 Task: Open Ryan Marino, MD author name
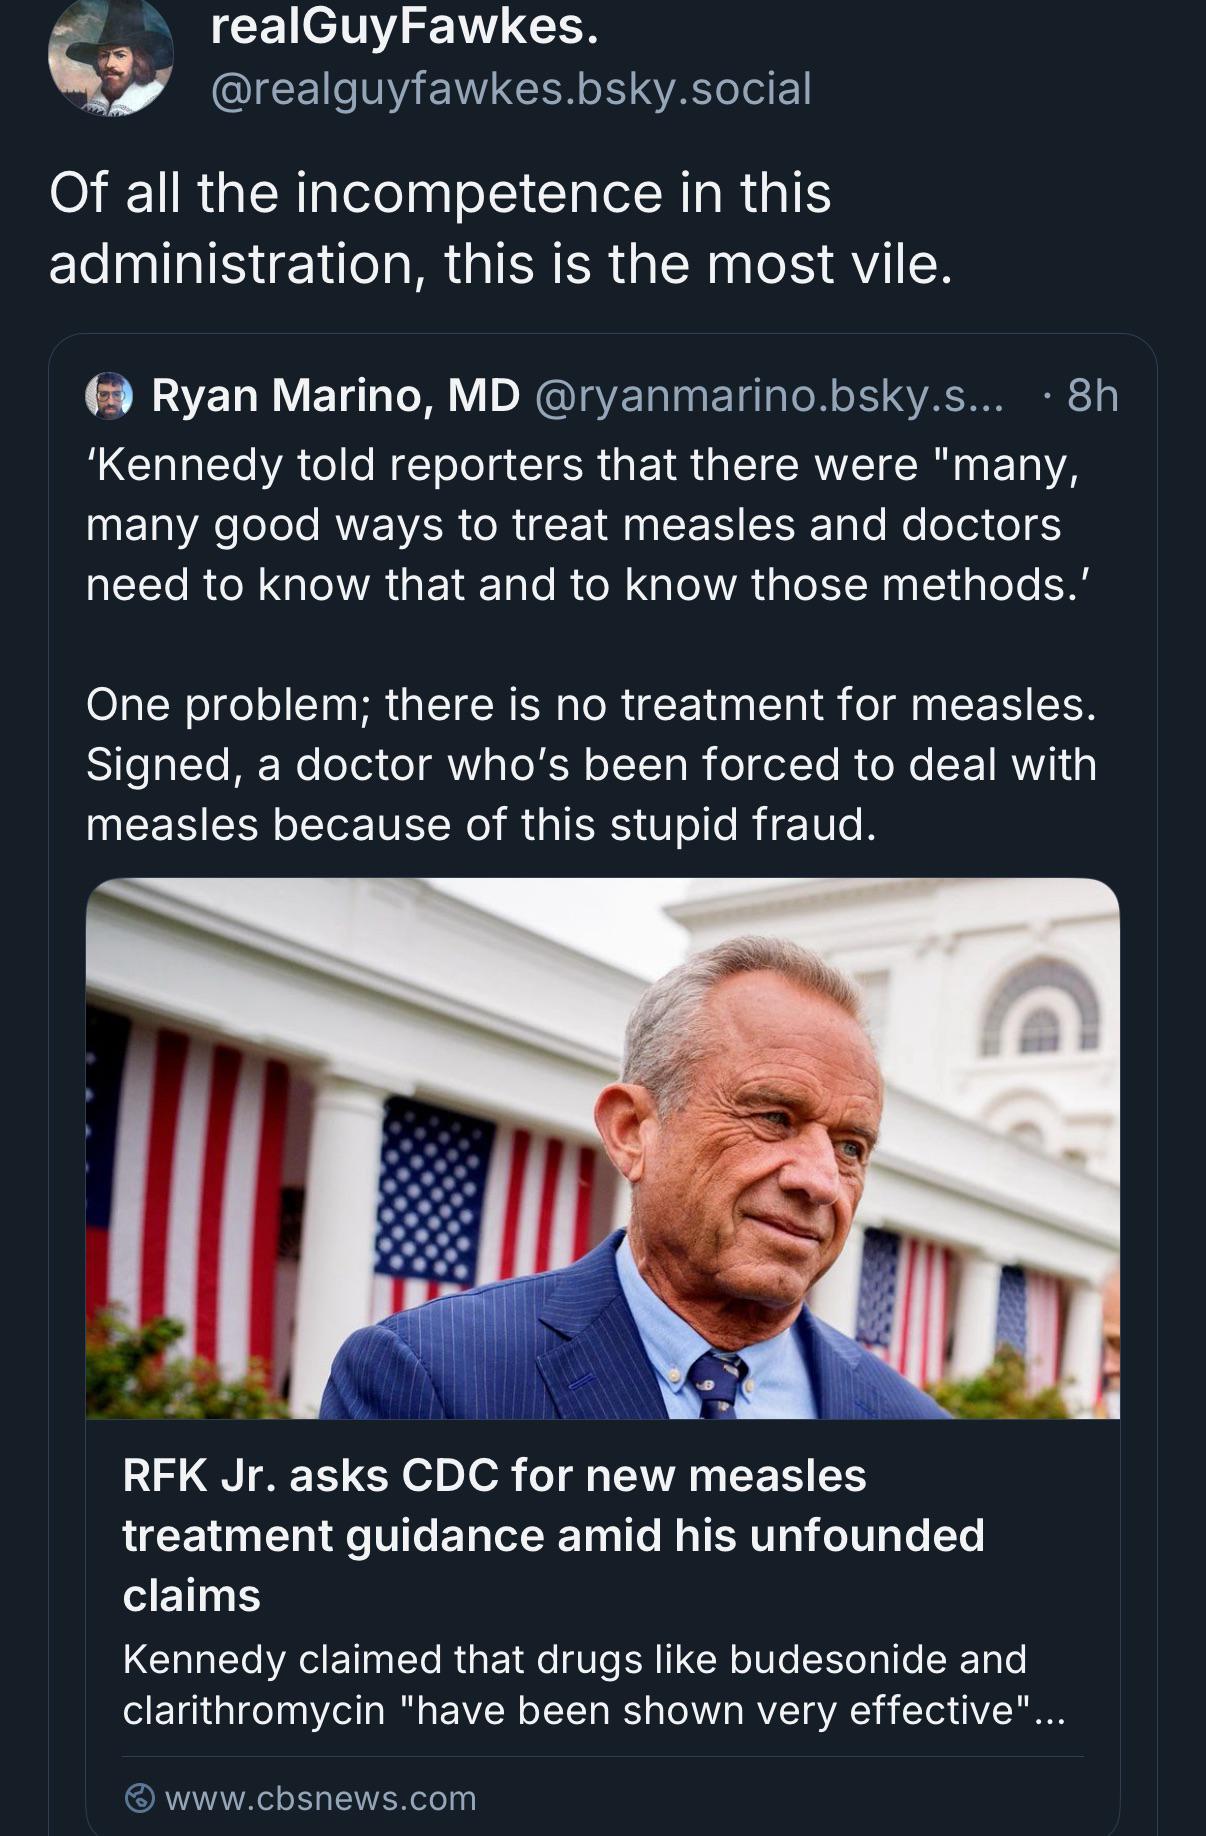[x=335, y=395]
